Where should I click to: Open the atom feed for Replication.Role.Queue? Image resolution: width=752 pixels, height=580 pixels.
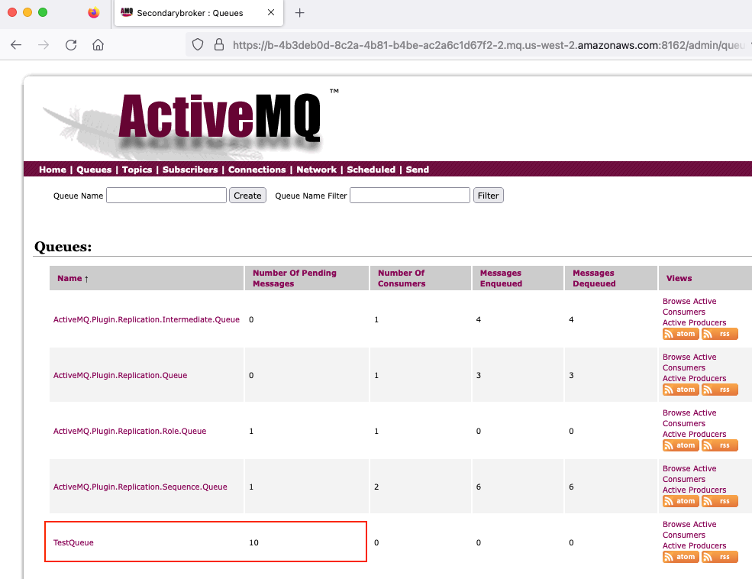[x=680, y=445]
